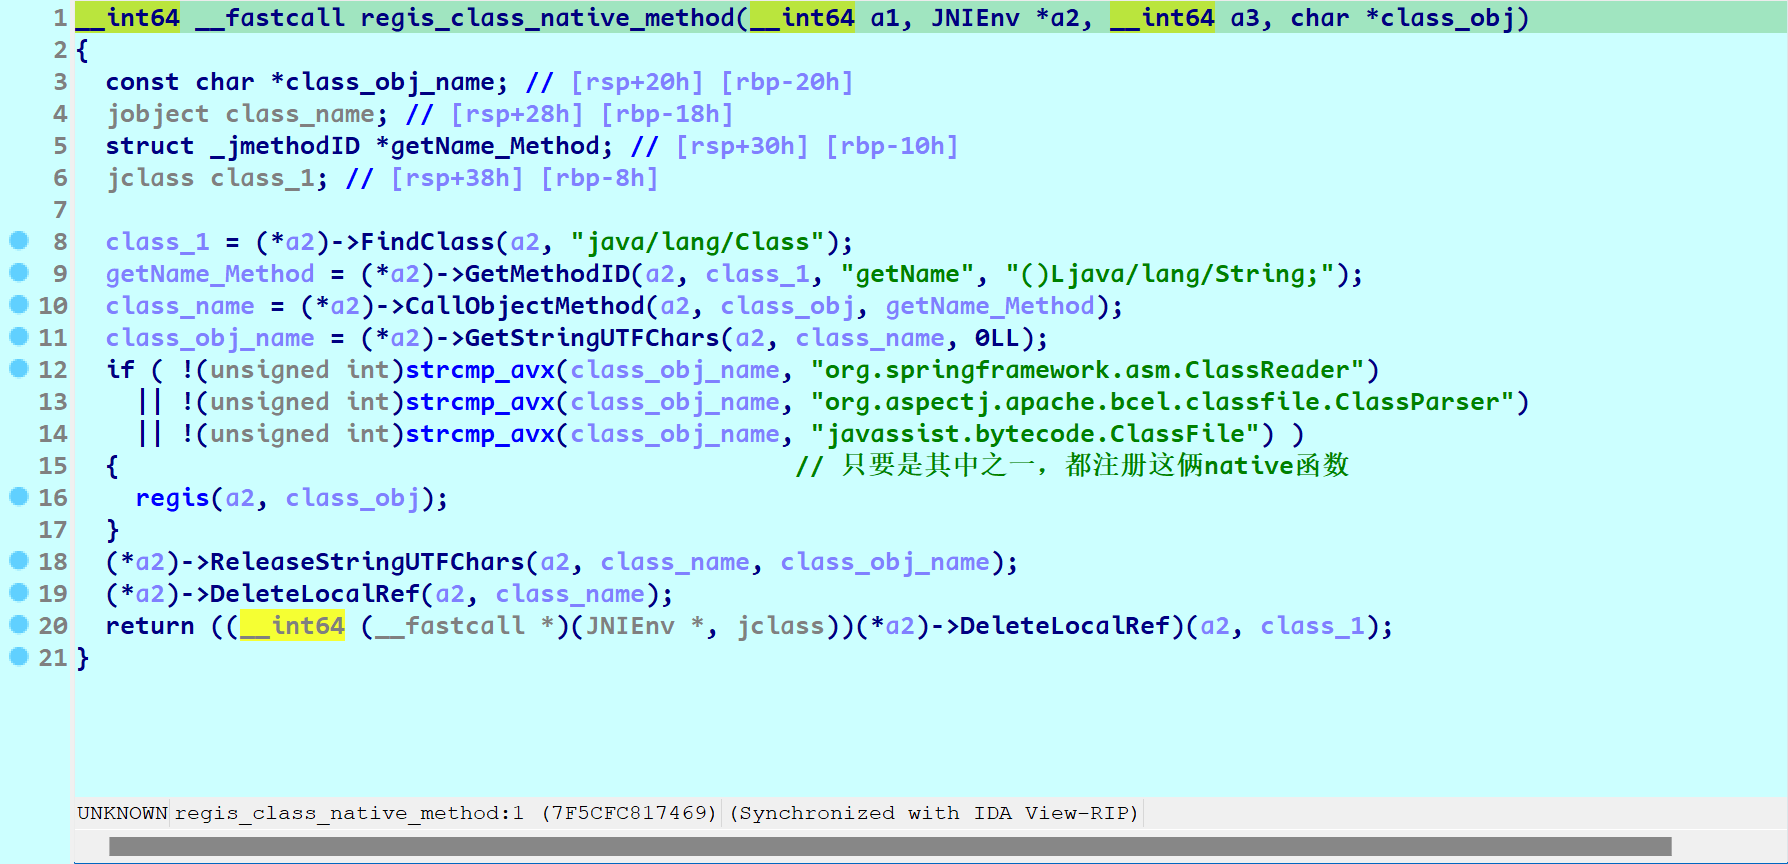Viewport: 1788px width, 864px height.
Task: Click the FindClass call on line 8
Action: point(428,242)
